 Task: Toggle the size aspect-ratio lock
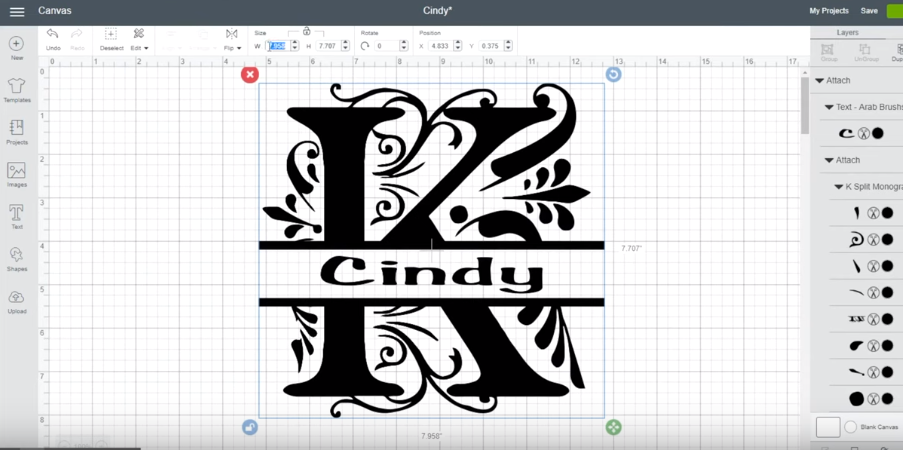click(306, 31)
